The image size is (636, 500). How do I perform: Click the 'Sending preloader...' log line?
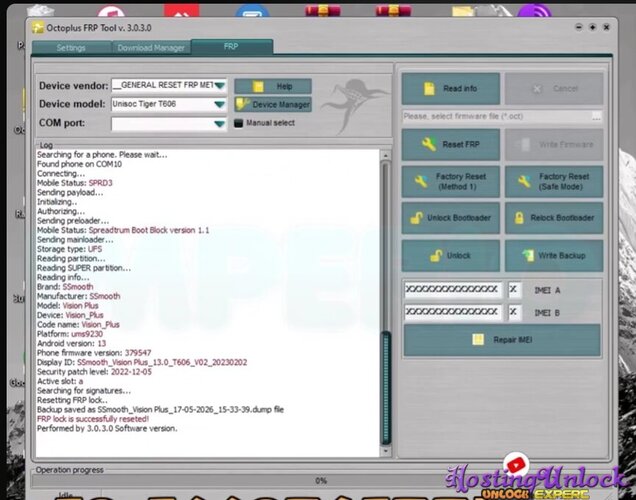tap(73, 221)
